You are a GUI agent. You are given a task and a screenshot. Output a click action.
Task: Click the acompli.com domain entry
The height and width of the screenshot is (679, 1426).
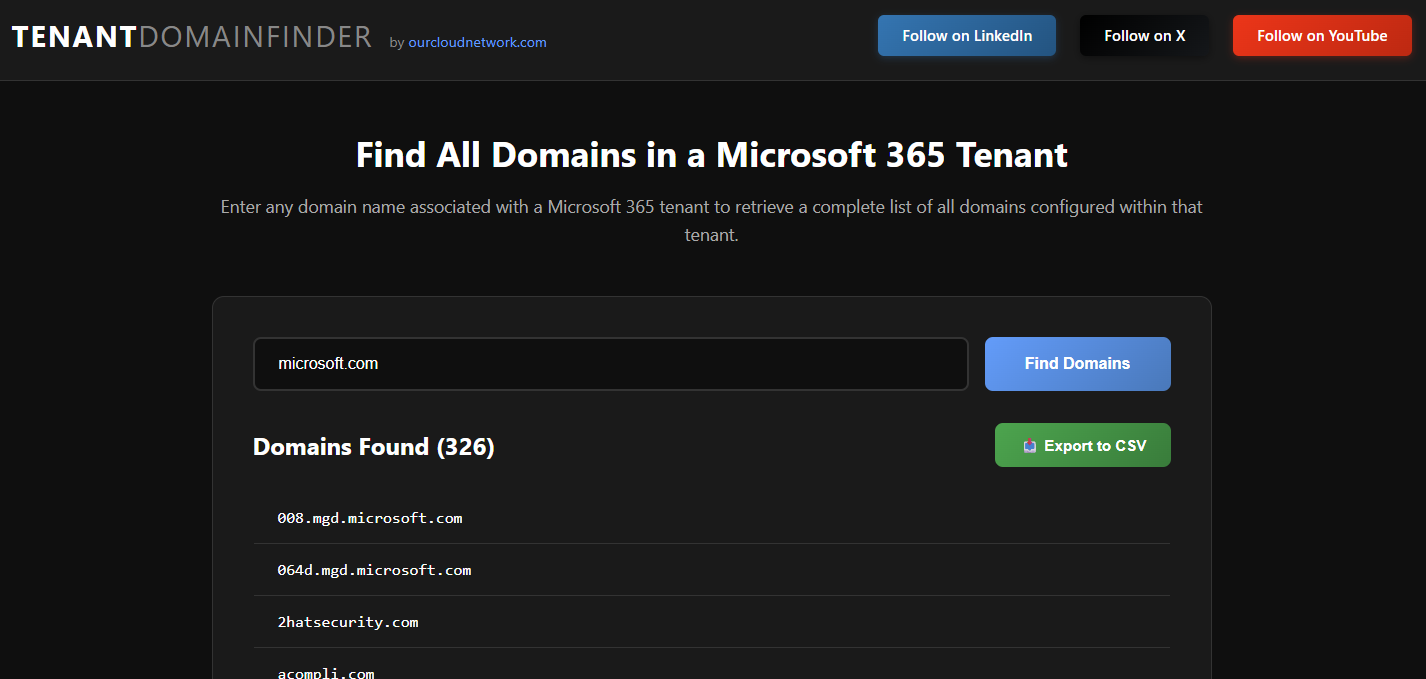(x=326, y=673)
